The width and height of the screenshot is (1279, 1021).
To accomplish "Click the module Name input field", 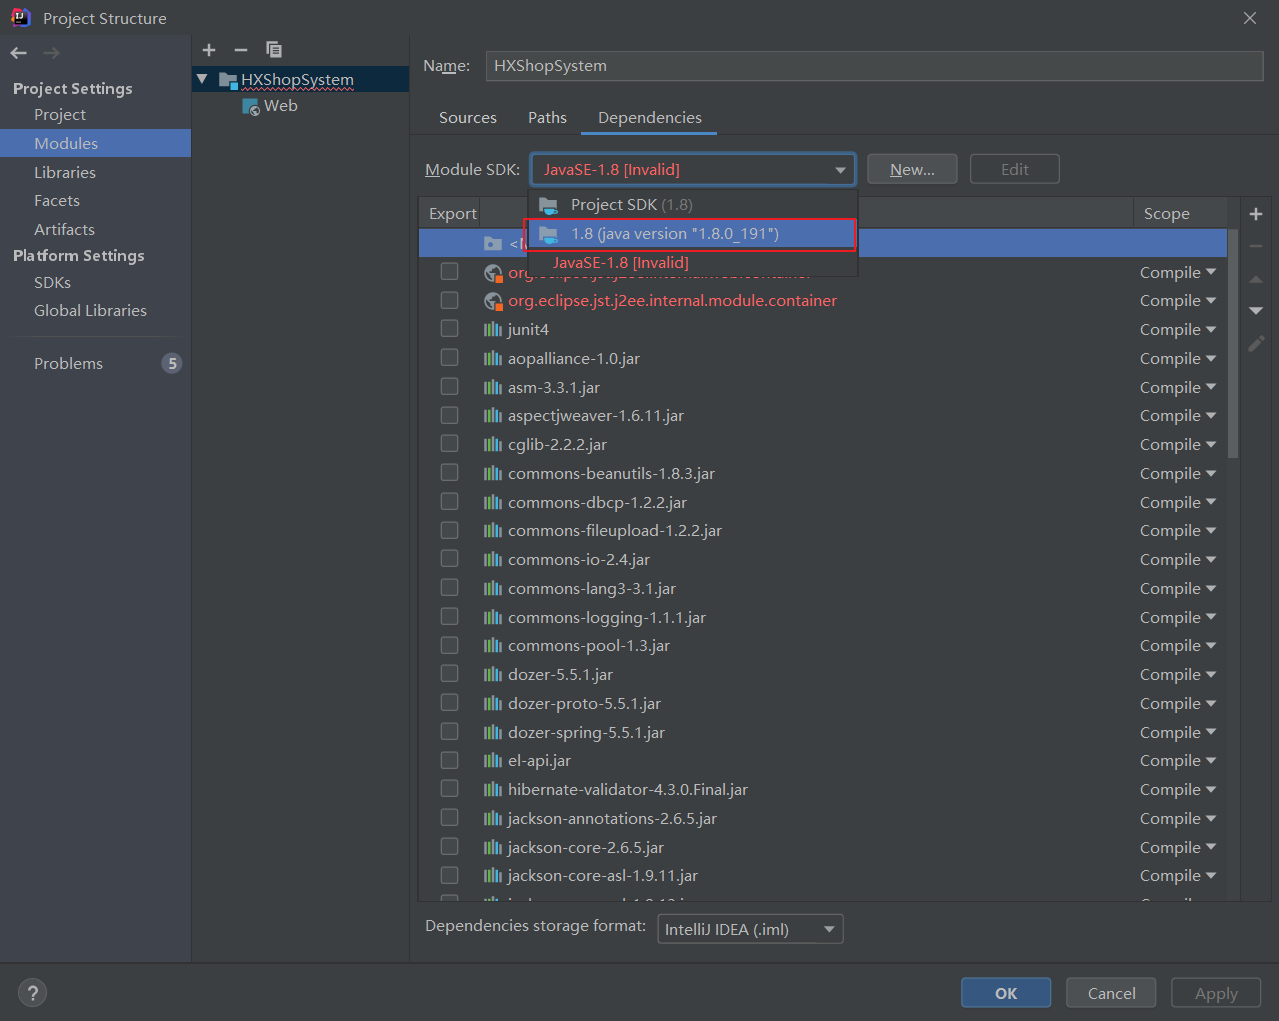I will (873, 66).
